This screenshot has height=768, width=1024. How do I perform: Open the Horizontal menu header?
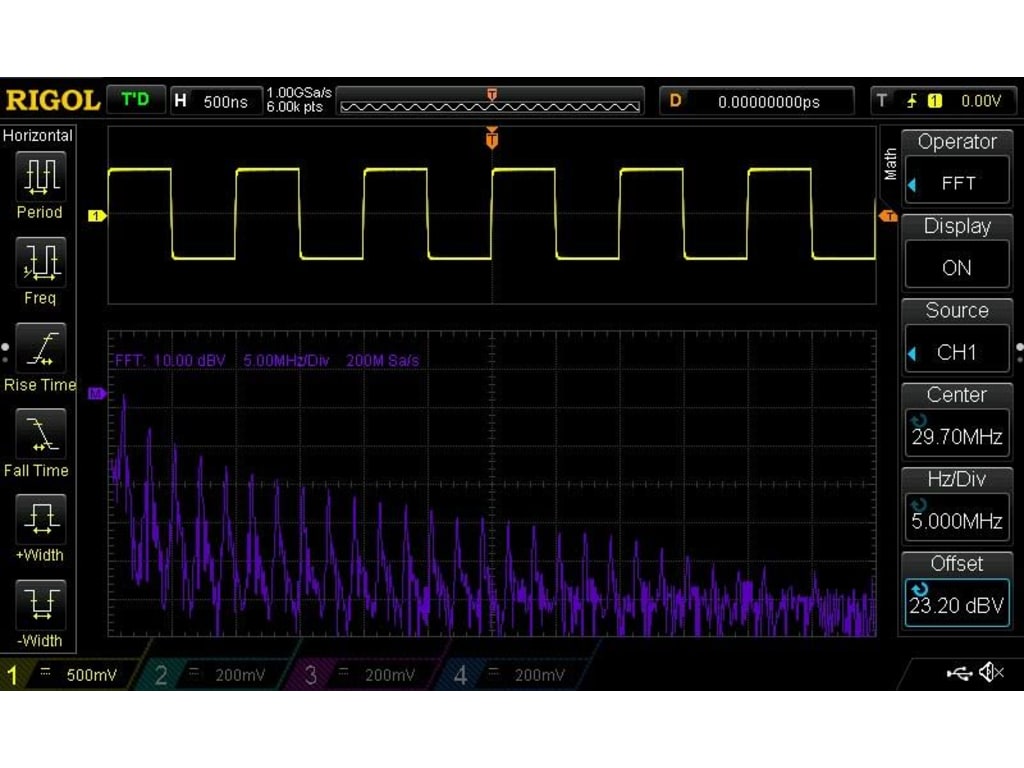pos(38,135)
